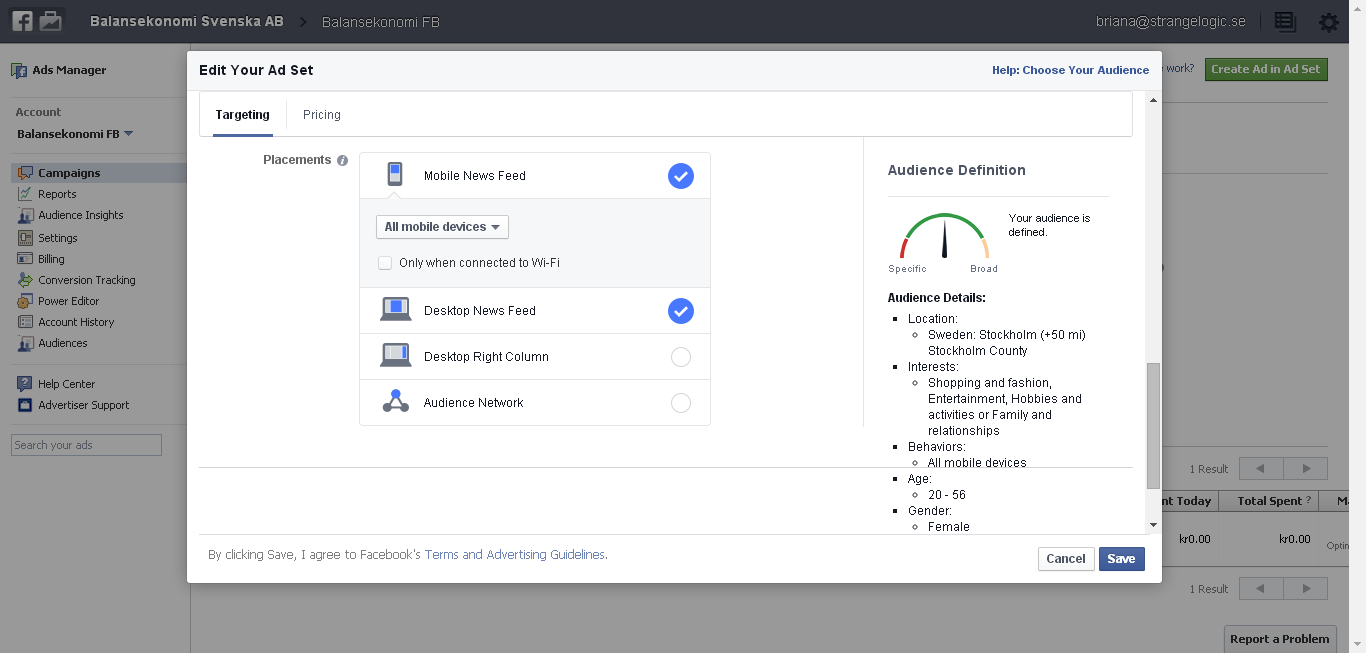Click the Mobile News Feed phone icon
Screen dimensions: 1366x653
point(395,175)
